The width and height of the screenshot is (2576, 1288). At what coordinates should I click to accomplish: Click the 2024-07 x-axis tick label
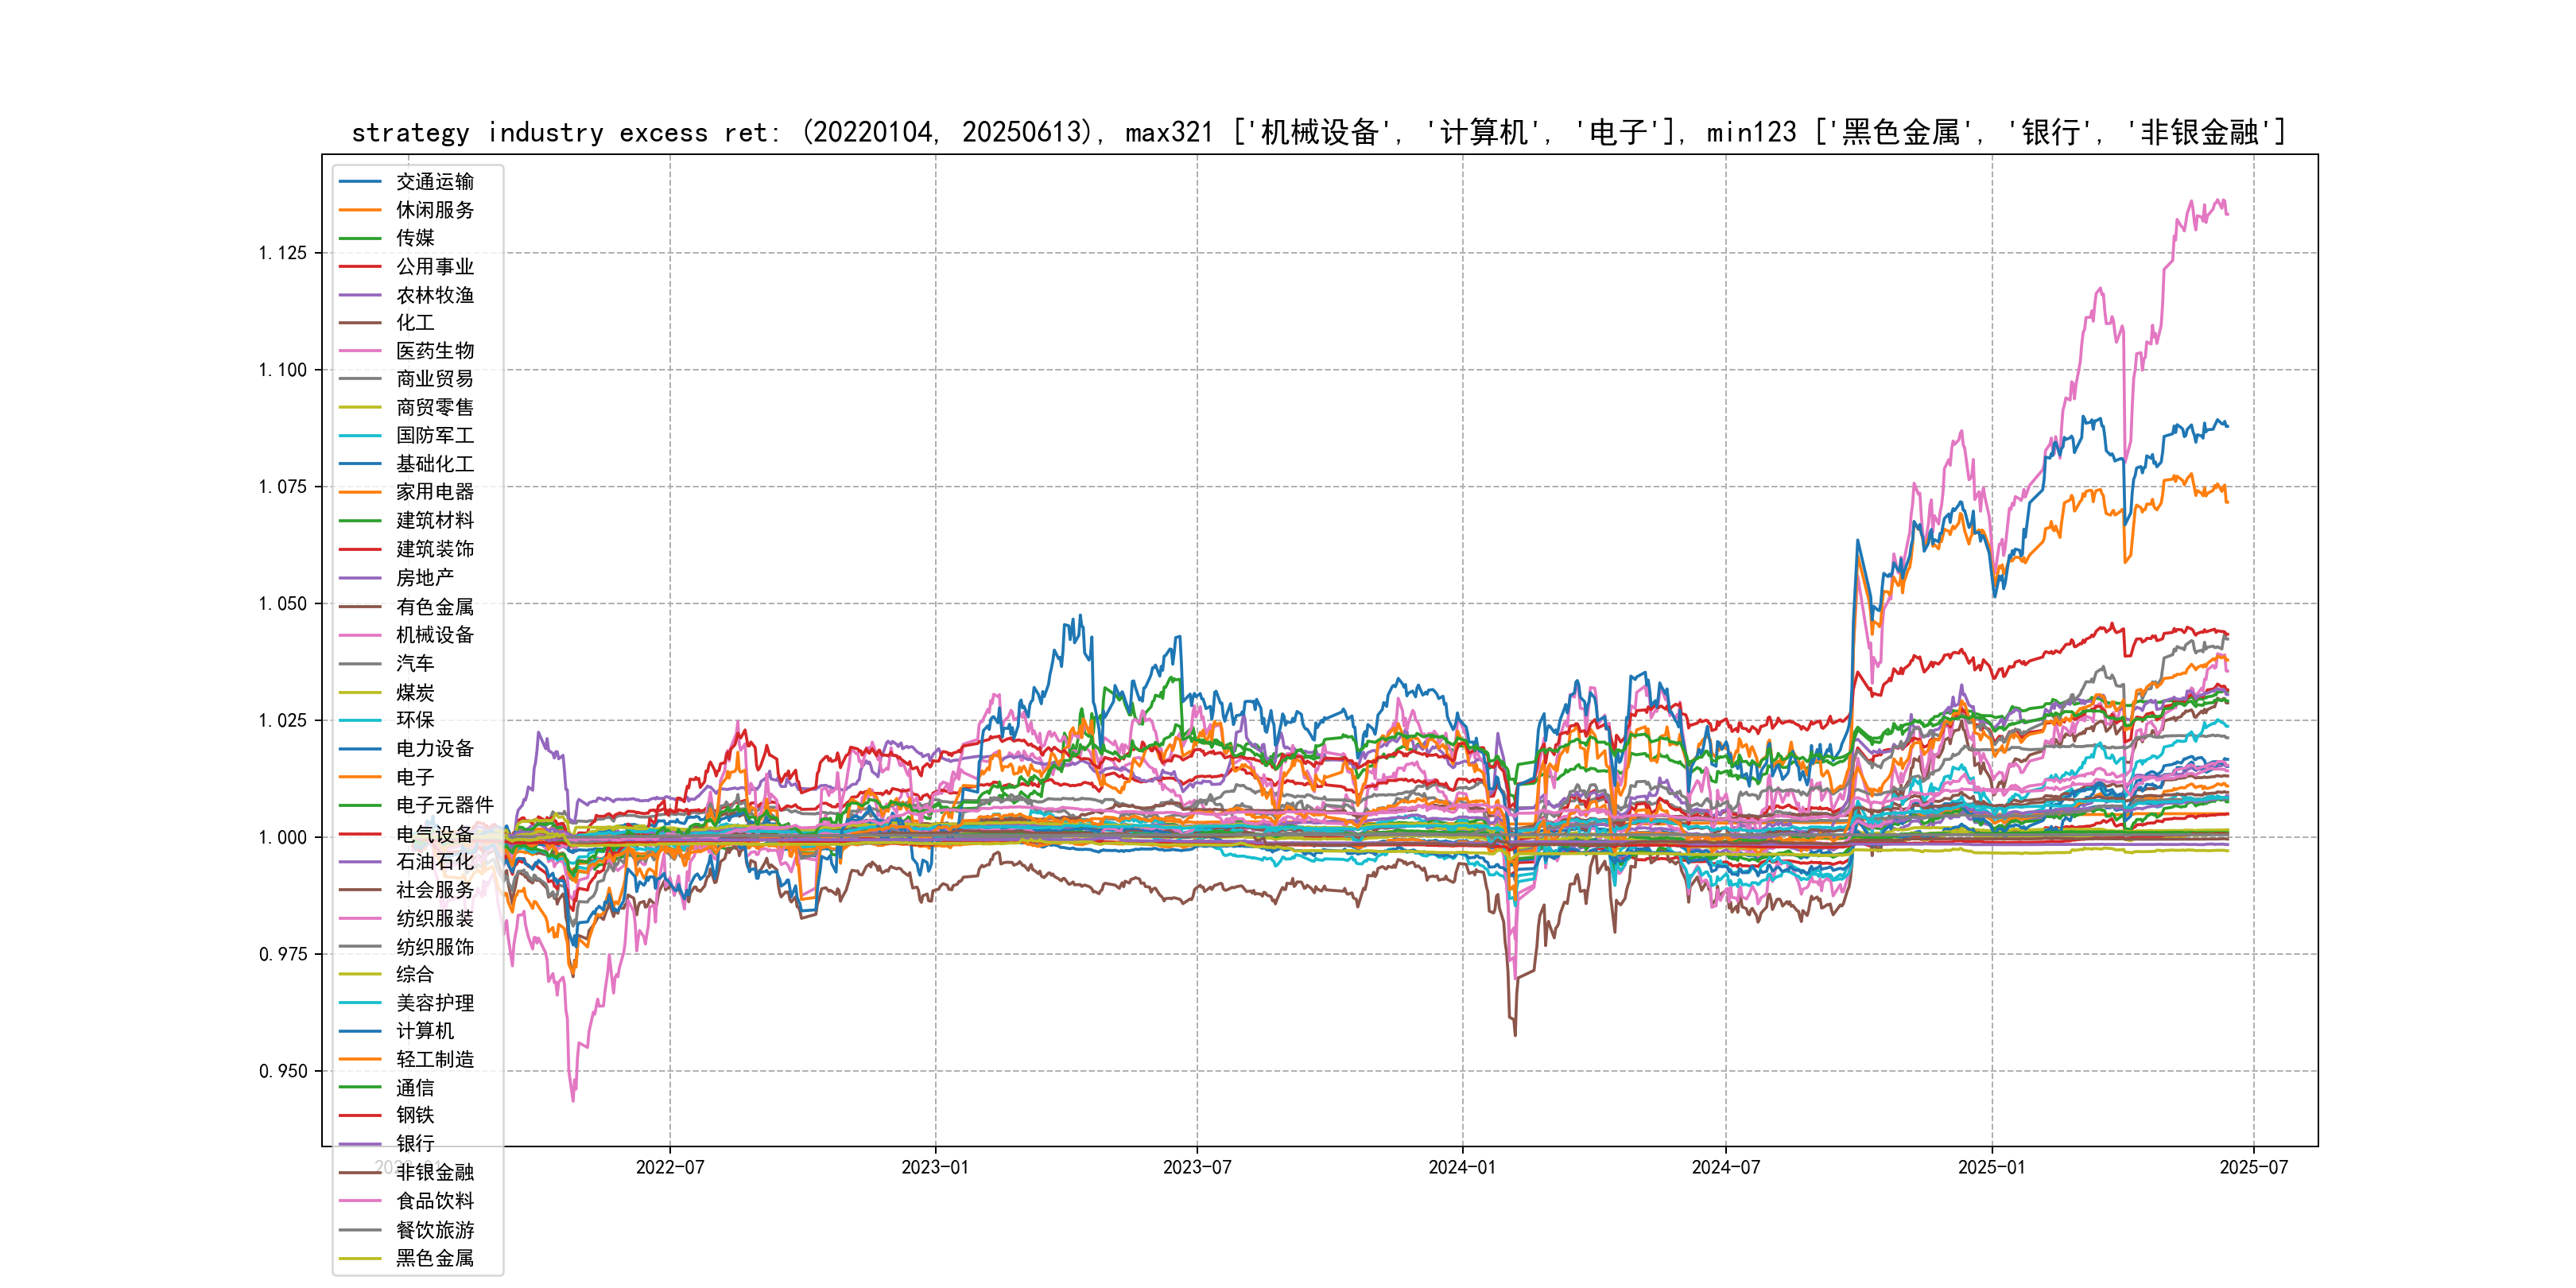(x=1725, y=1168)
